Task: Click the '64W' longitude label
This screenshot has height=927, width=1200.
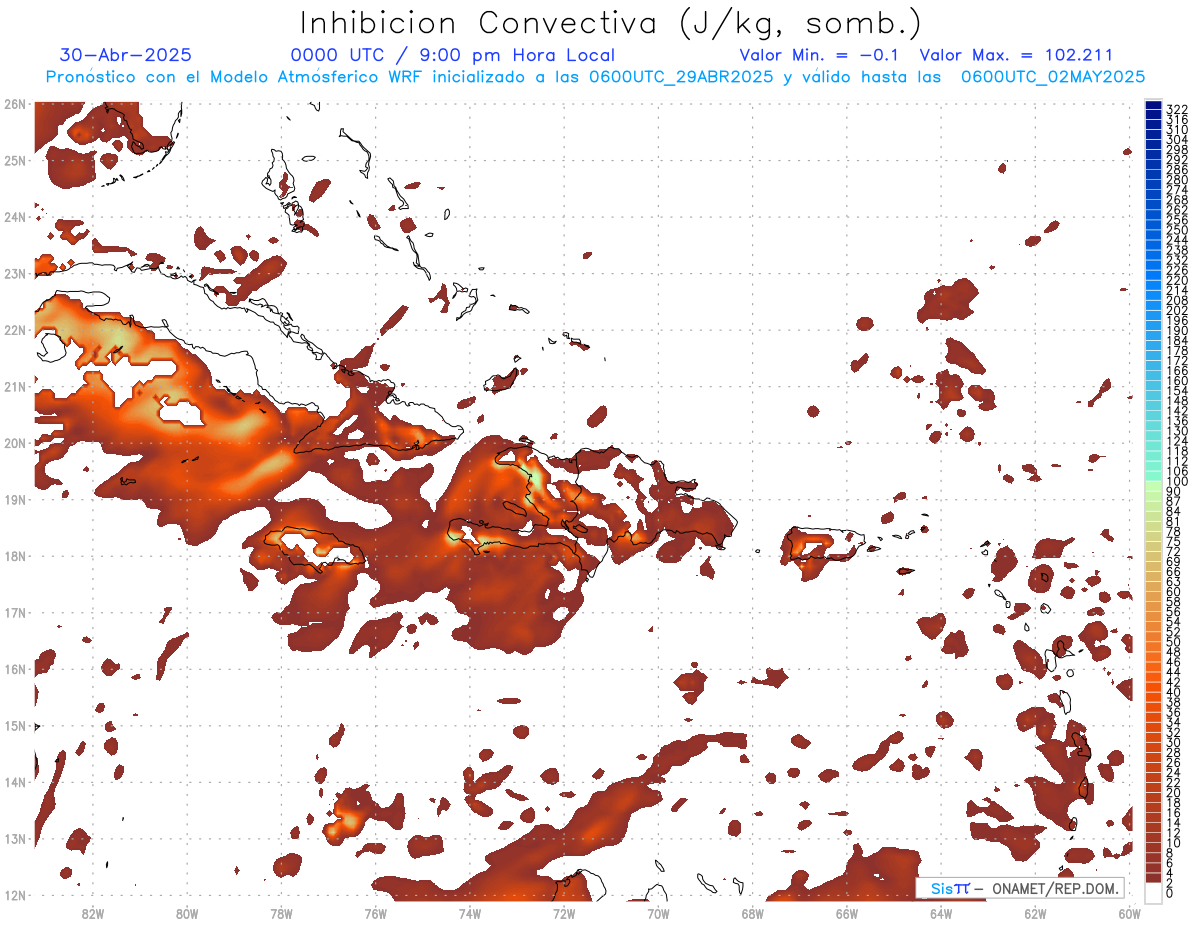Action: click(941, 914)
